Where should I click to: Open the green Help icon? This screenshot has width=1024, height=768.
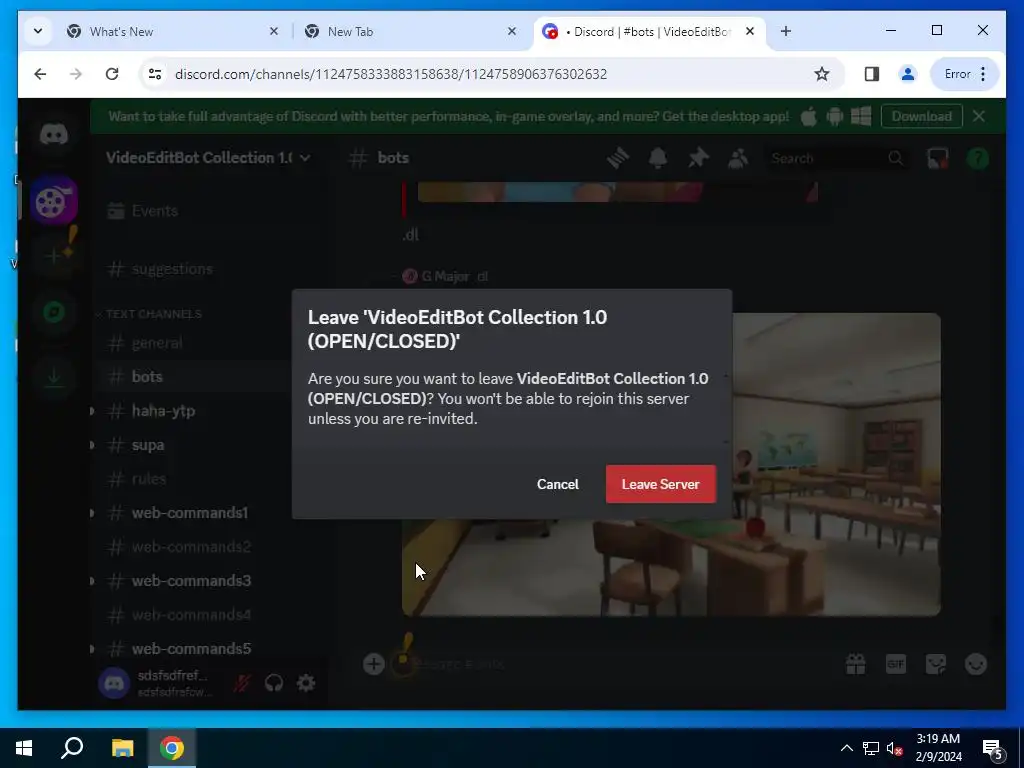[x=978, y=158]
